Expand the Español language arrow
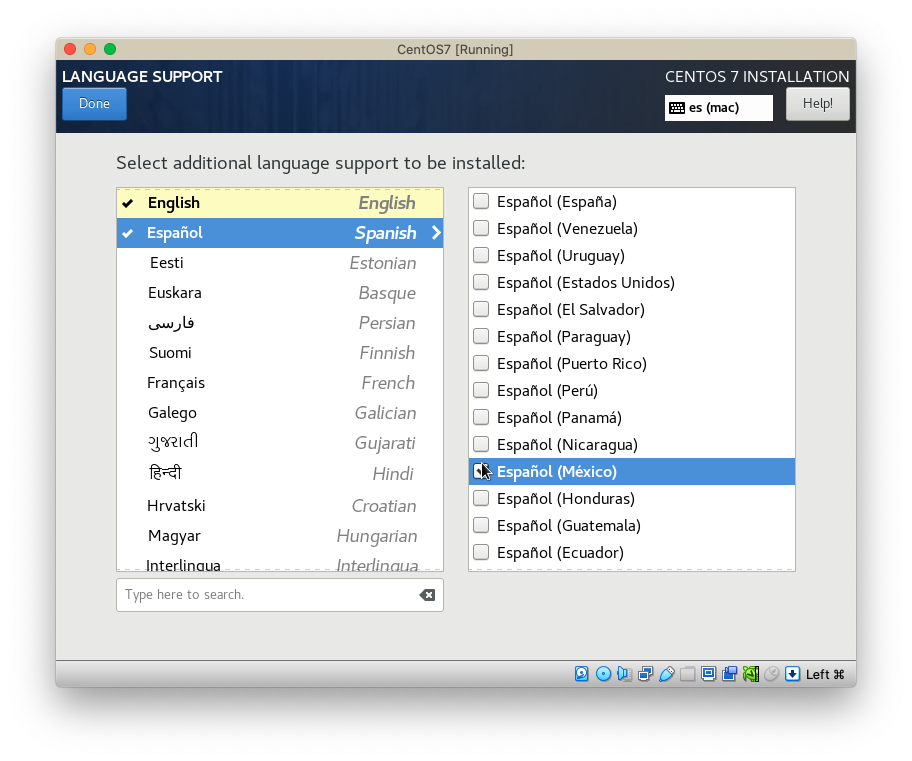The image size is (912, 761). coord(435,233)
